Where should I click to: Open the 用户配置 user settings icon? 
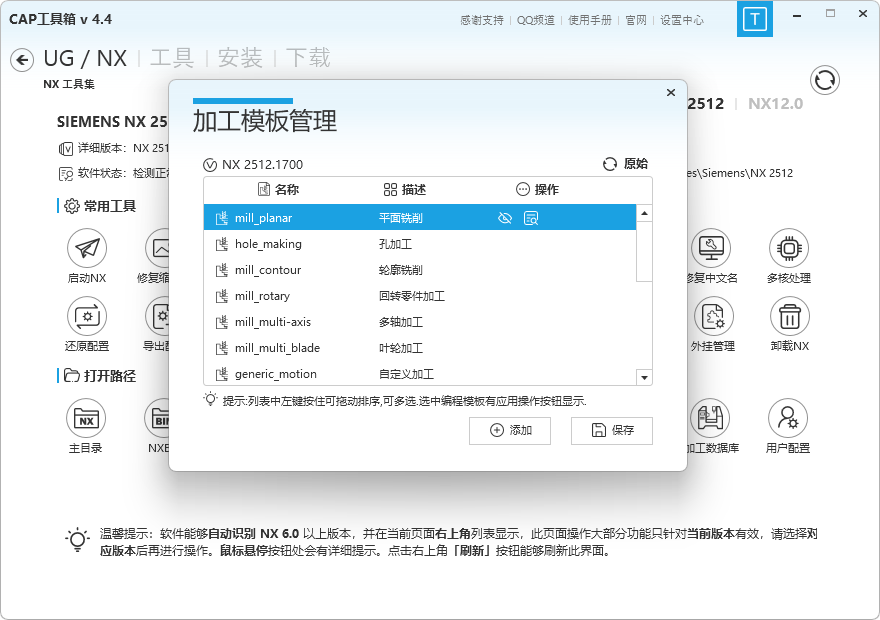[787, 417]
